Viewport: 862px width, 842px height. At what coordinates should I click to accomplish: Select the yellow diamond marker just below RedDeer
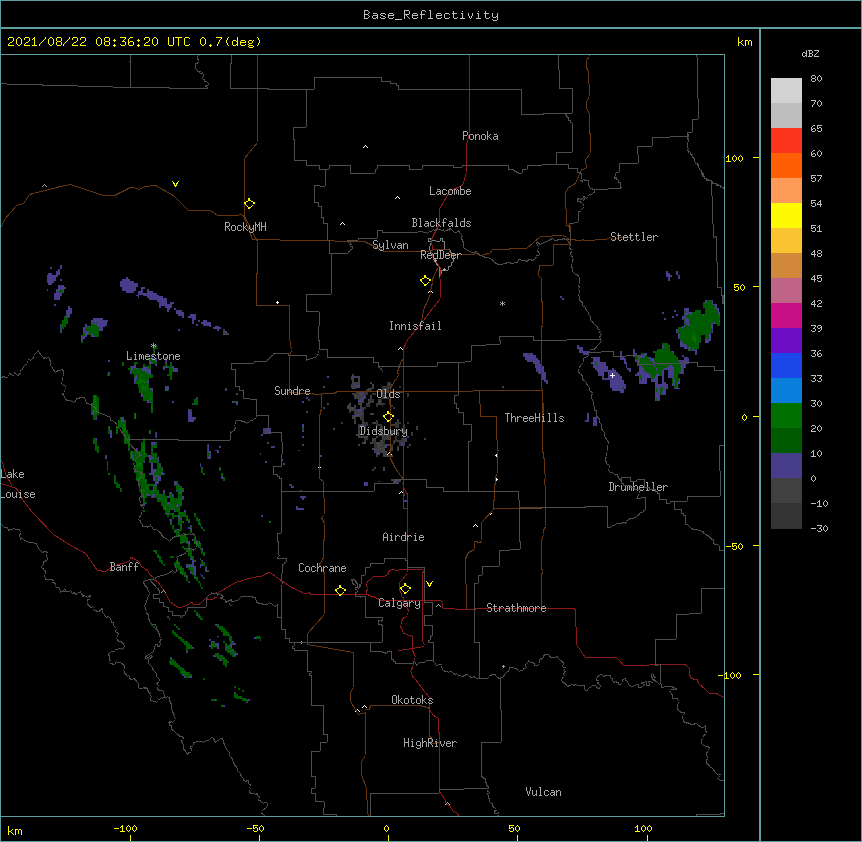(426, 281)
